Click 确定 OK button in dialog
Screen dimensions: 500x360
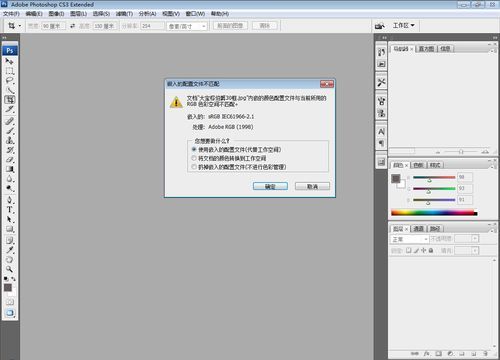[270, 186]
